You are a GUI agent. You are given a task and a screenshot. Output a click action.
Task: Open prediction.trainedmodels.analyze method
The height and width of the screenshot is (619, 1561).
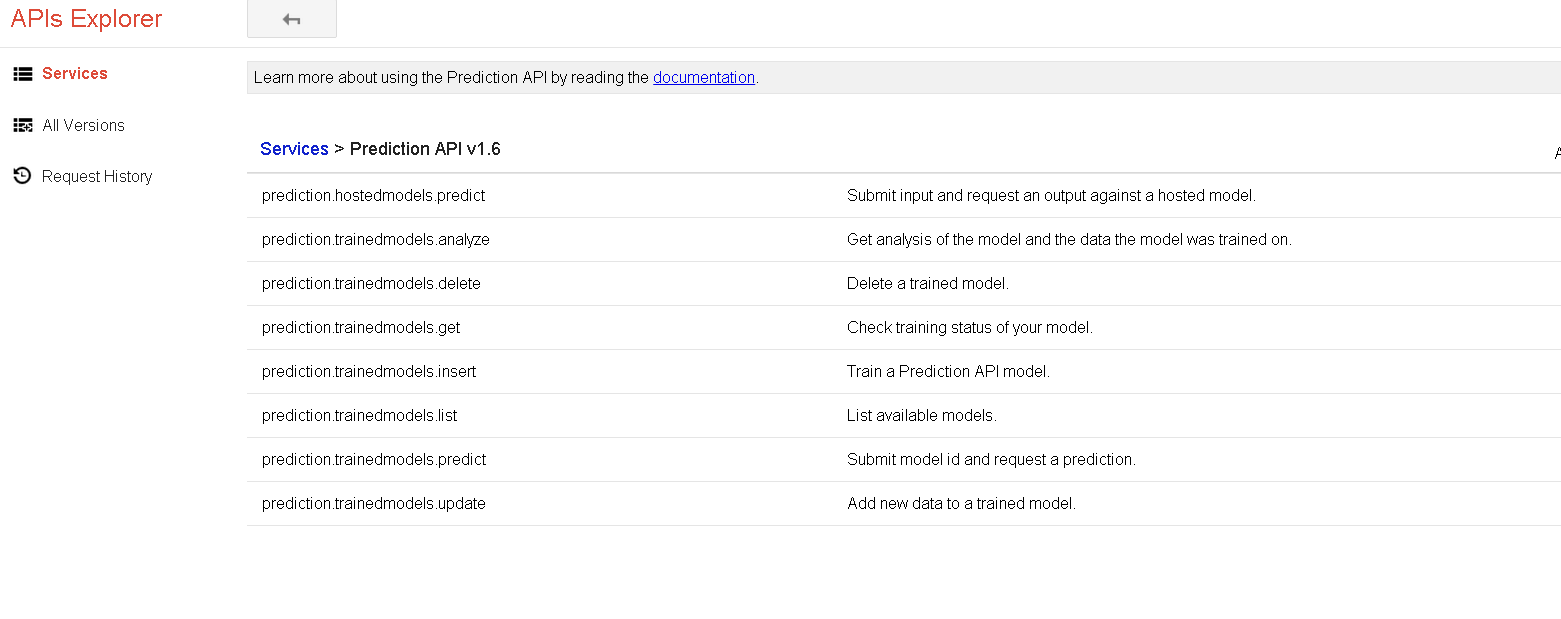pos(375,240)
